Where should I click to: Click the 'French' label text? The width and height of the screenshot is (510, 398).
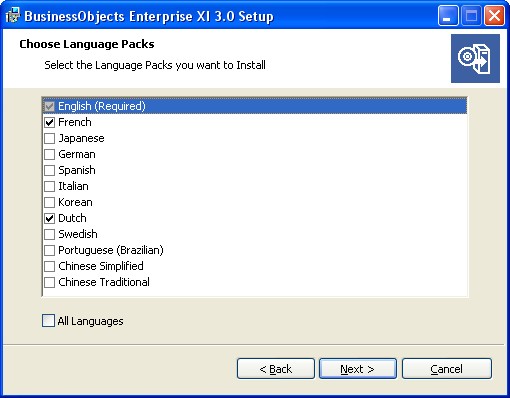(x=75, y=122)
